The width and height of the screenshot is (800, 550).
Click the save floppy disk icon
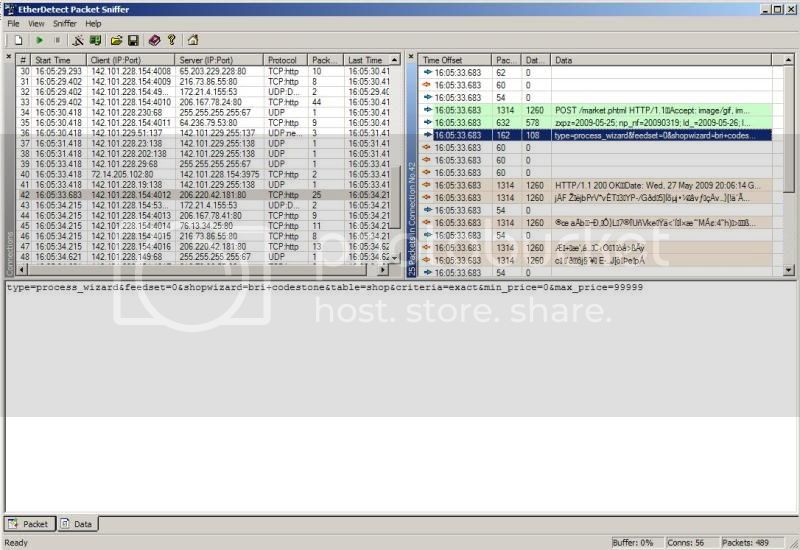coord(133,40)
